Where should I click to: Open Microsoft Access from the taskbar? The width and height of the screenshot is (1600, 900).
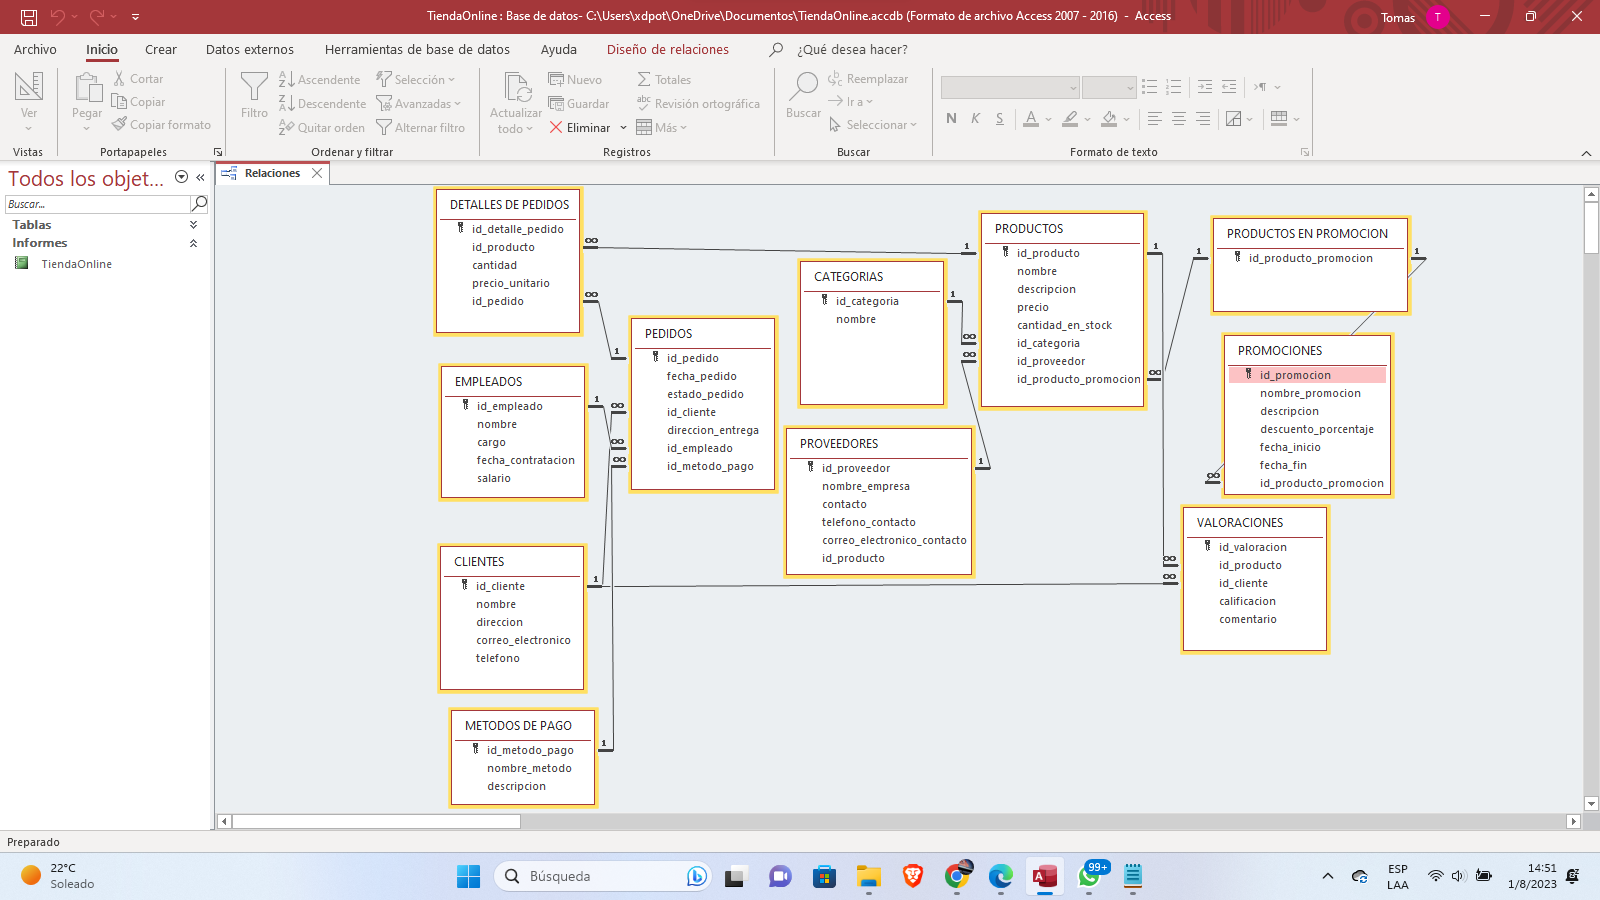point(1045,877)
